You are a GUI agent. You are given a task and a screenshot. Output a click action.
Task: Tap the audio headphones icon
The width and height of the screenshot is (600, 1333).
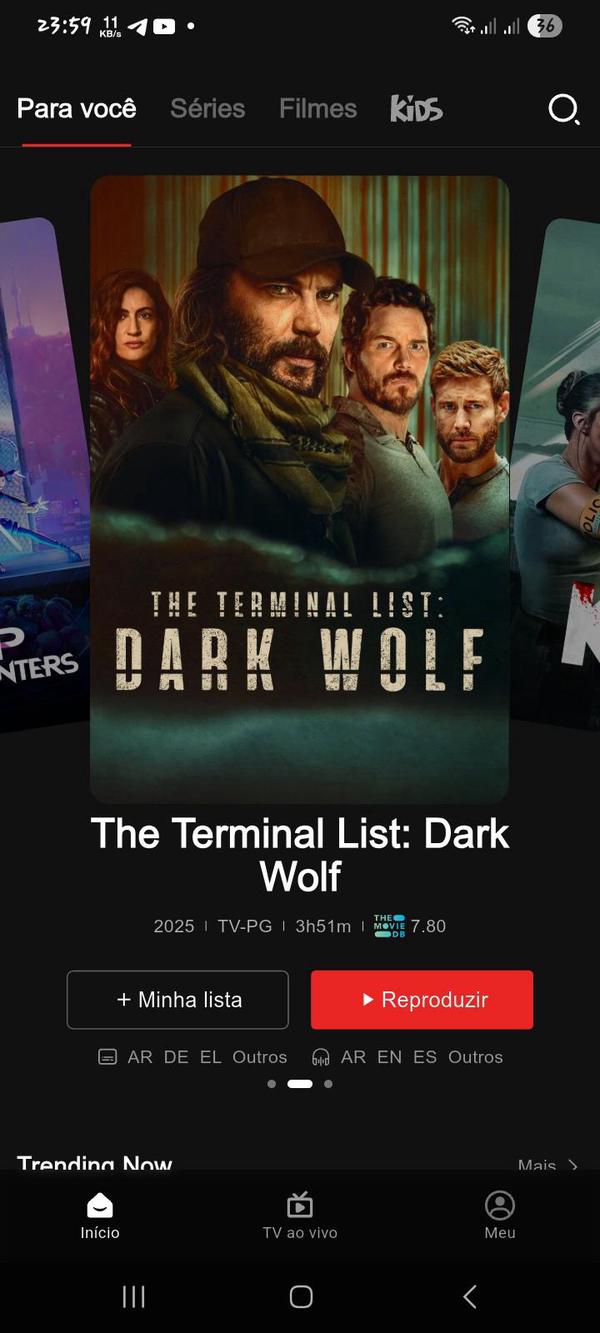pyautogui.click(x=321, y=1057)
